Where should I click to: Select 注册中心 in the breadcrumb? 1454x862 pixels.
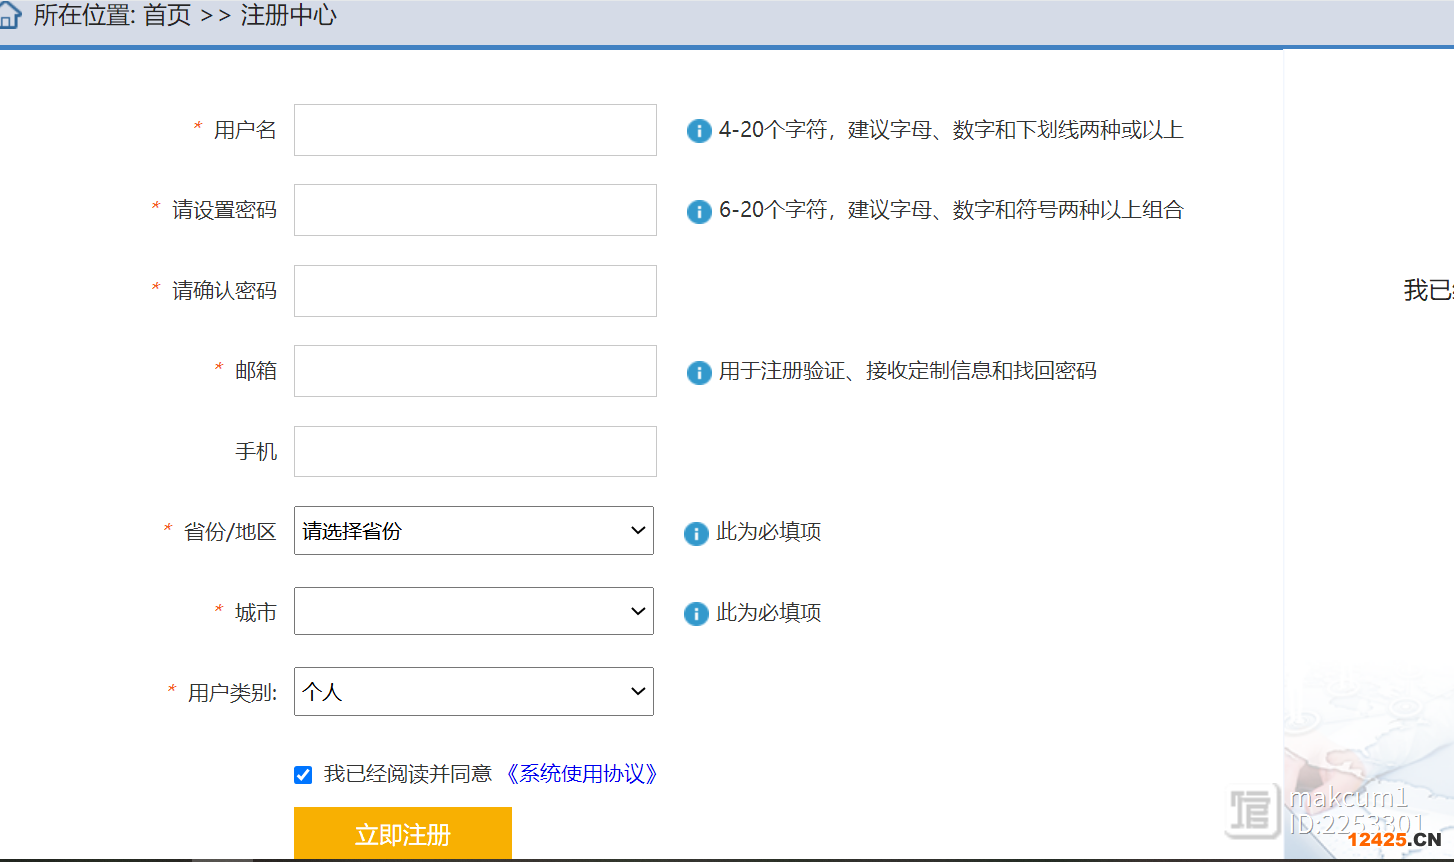pyautogui.click(x=288, y=16)
